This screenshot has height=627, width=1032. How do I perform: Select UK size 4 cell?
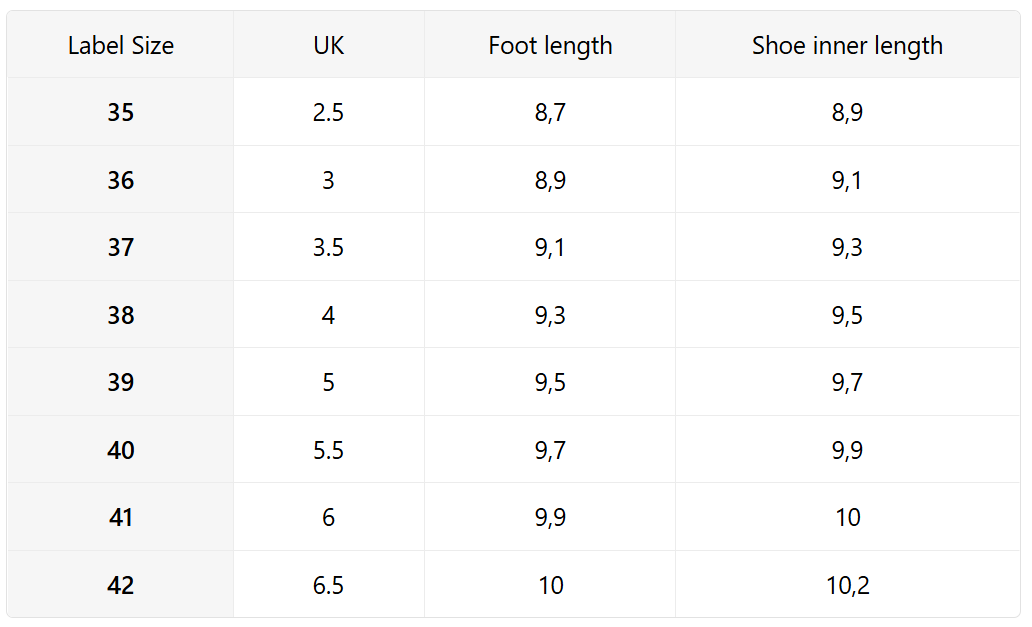pos(328,315)
